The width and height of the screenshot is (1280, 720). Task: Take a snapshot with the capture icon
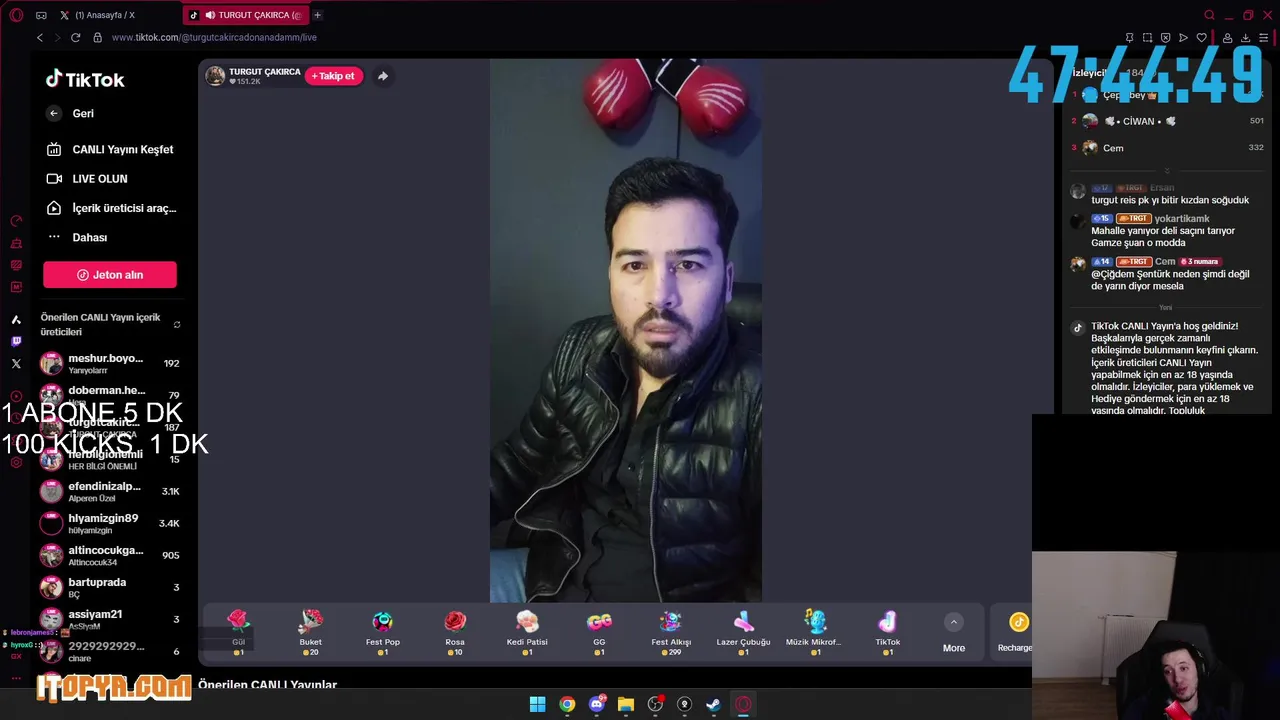tap(1147, 38)
